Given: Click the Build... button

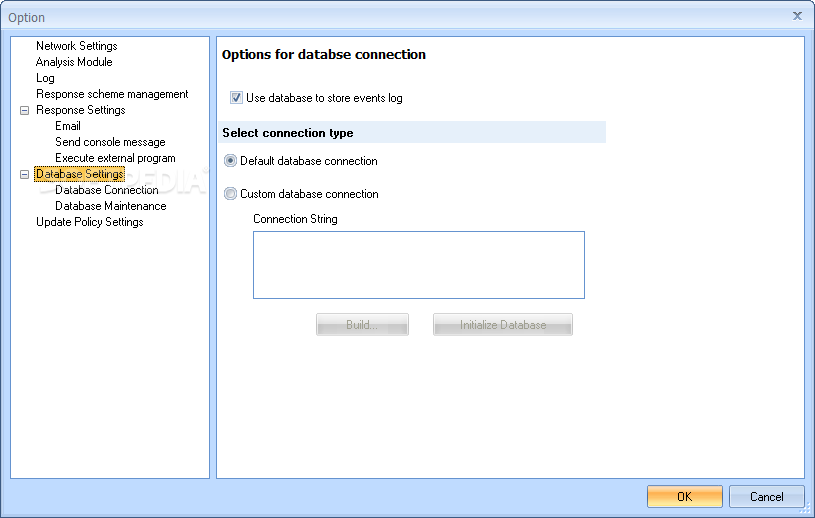Looking at the screenshot, I should click(x=362, y=325).
